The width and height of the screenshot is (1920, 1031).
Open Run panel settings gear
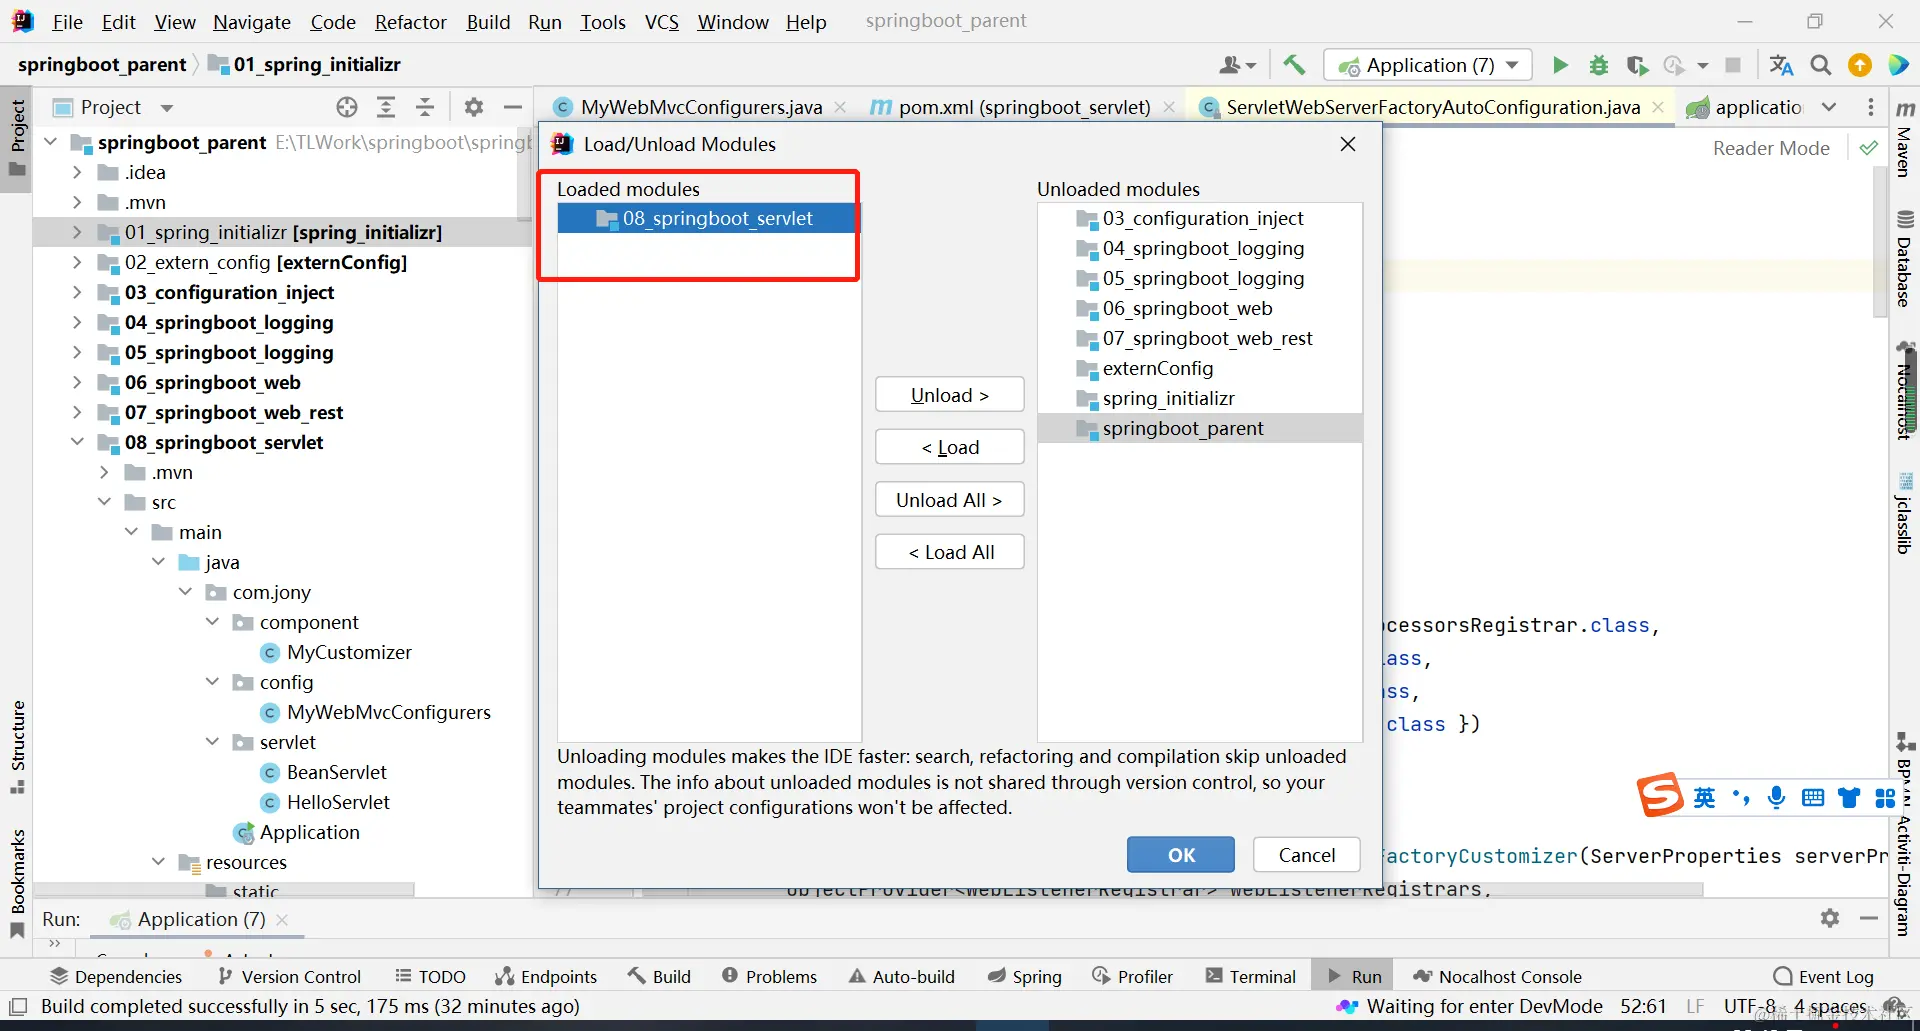click(1830, 918)
